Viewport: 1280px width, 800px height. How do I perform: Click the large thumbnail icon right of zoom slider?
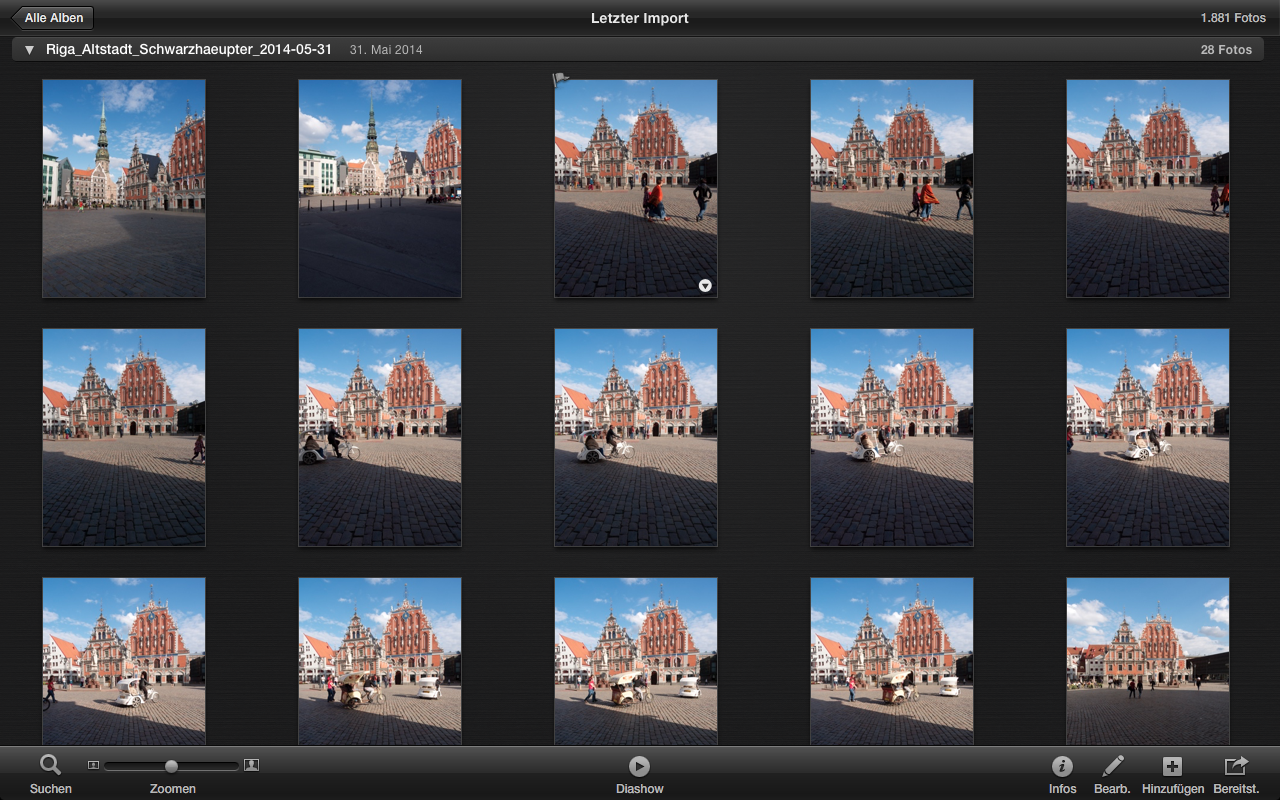pyautogui.click(x=251, y=765)
